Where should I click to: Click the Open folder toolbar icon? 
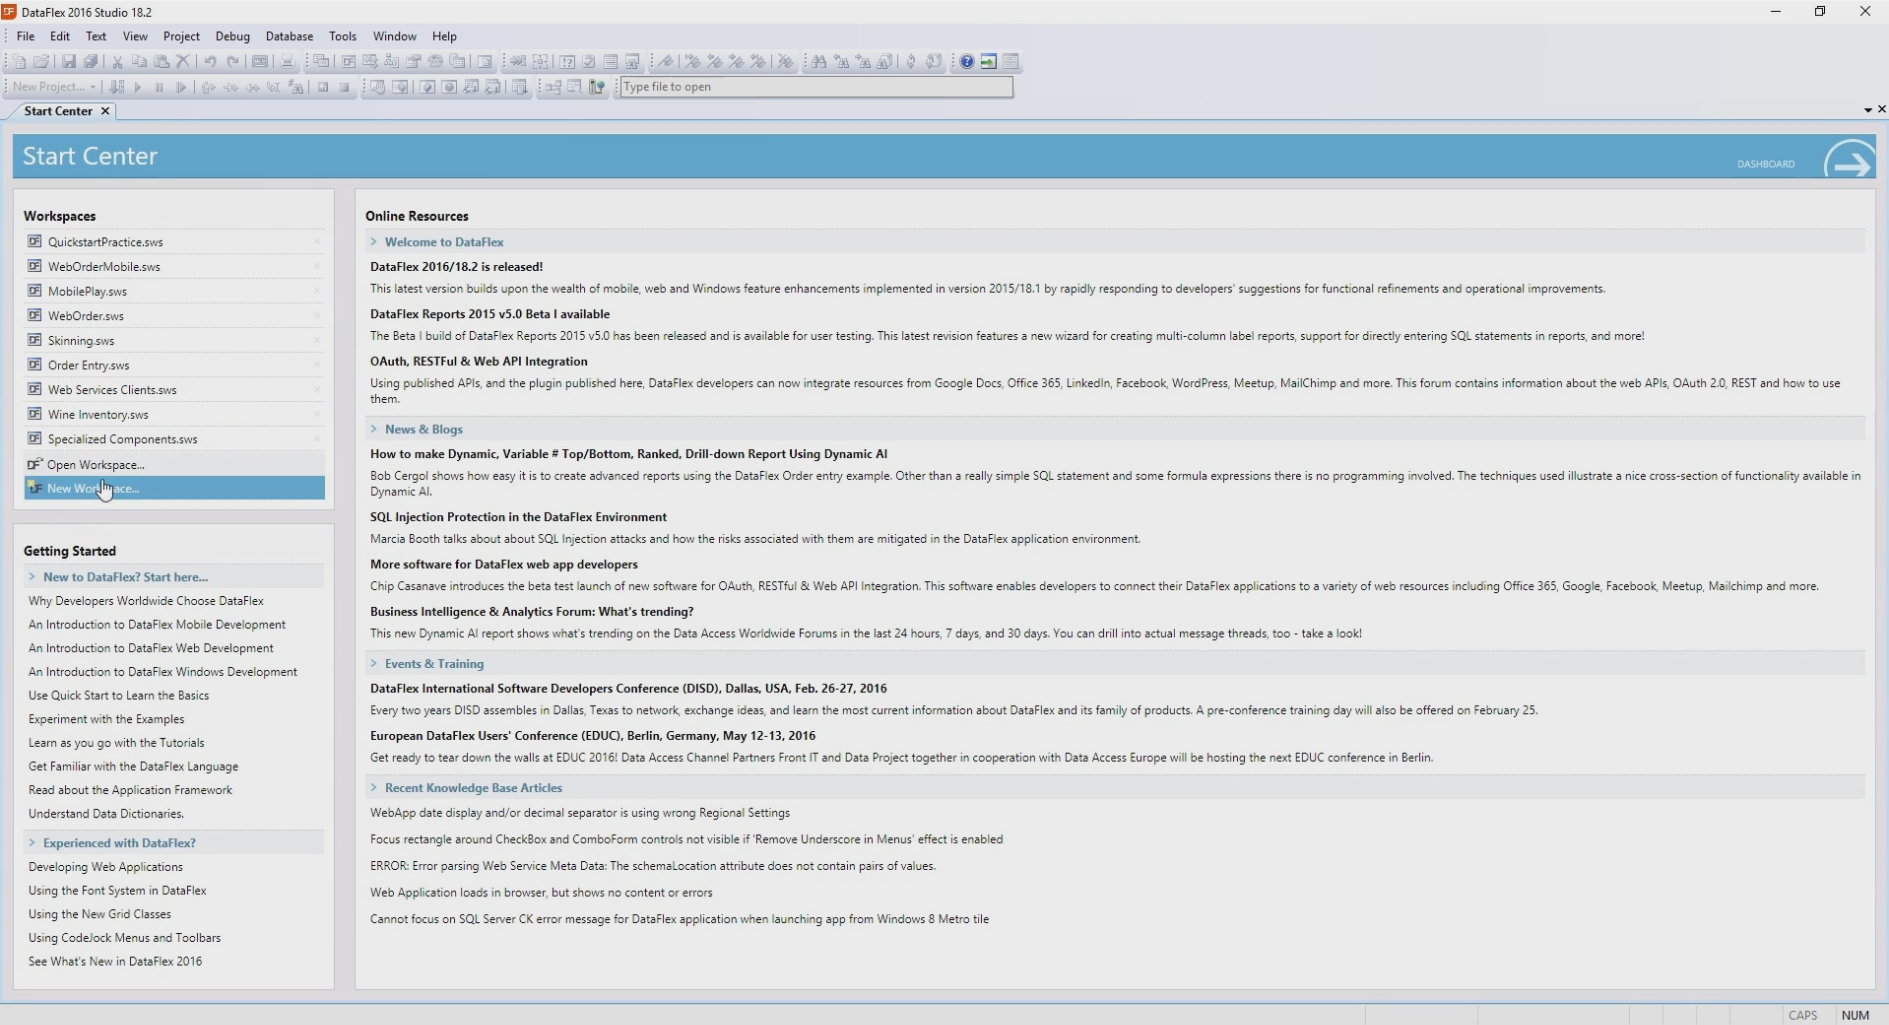[x=41, y=62]
